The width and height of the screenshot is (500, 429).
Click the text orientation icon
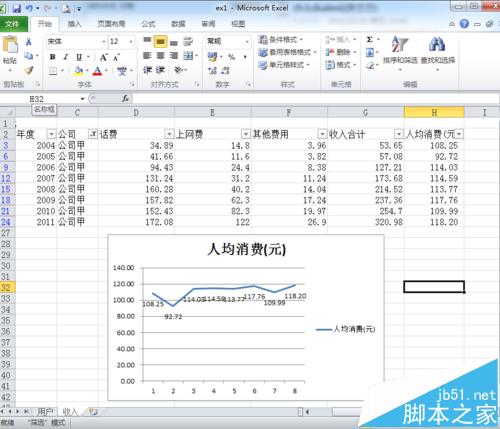point(179,70)
